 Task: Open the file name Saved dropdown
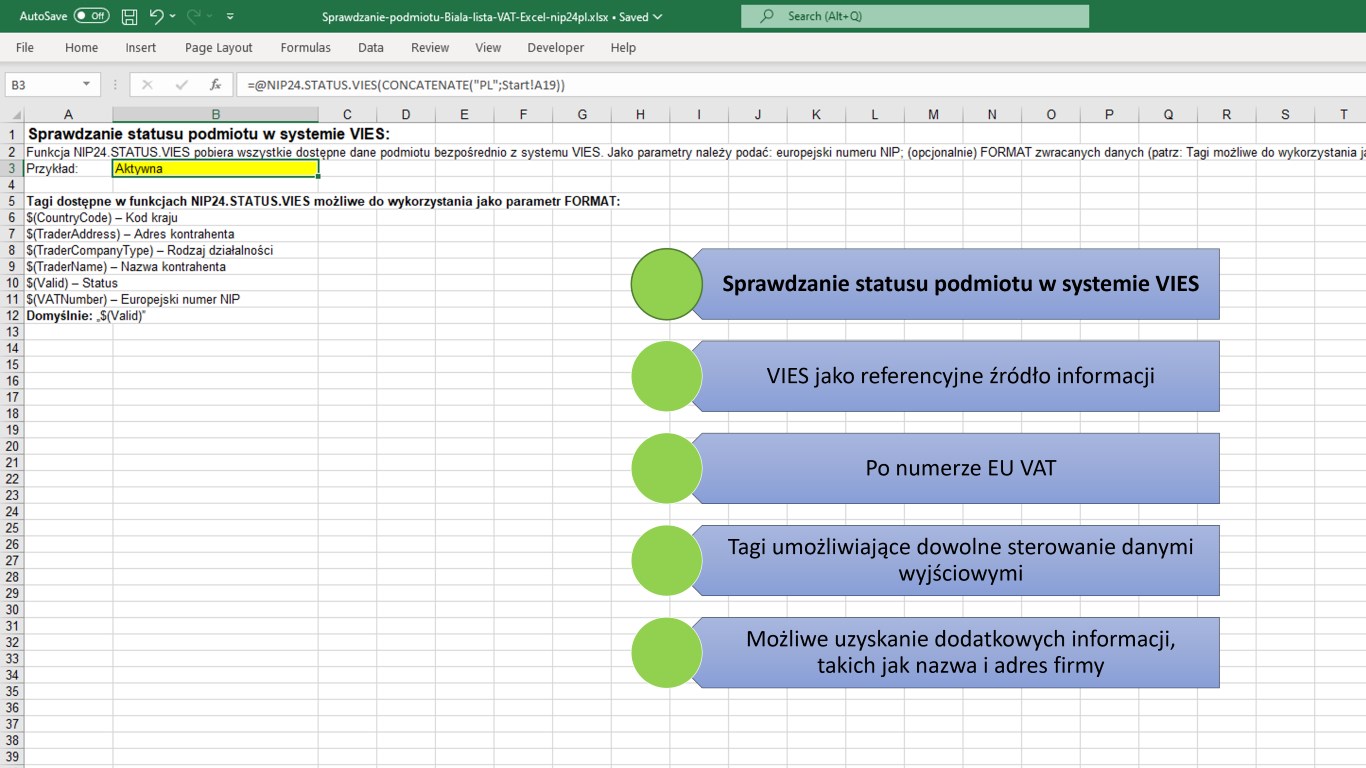pos(656,17)
